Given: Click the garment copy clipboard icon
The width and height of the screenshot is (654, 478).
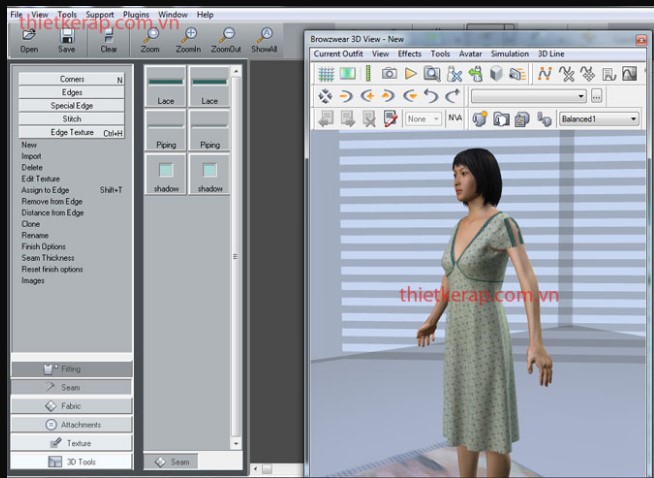Looking at the screenshot, I should [522, 119].
